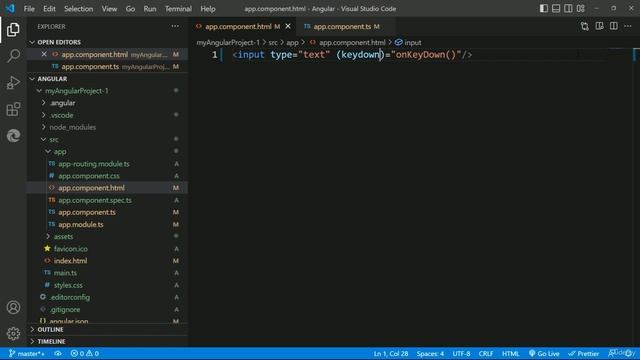Click src in the breadcrumb path
This screenshot has height=360, width=640.
273,42
